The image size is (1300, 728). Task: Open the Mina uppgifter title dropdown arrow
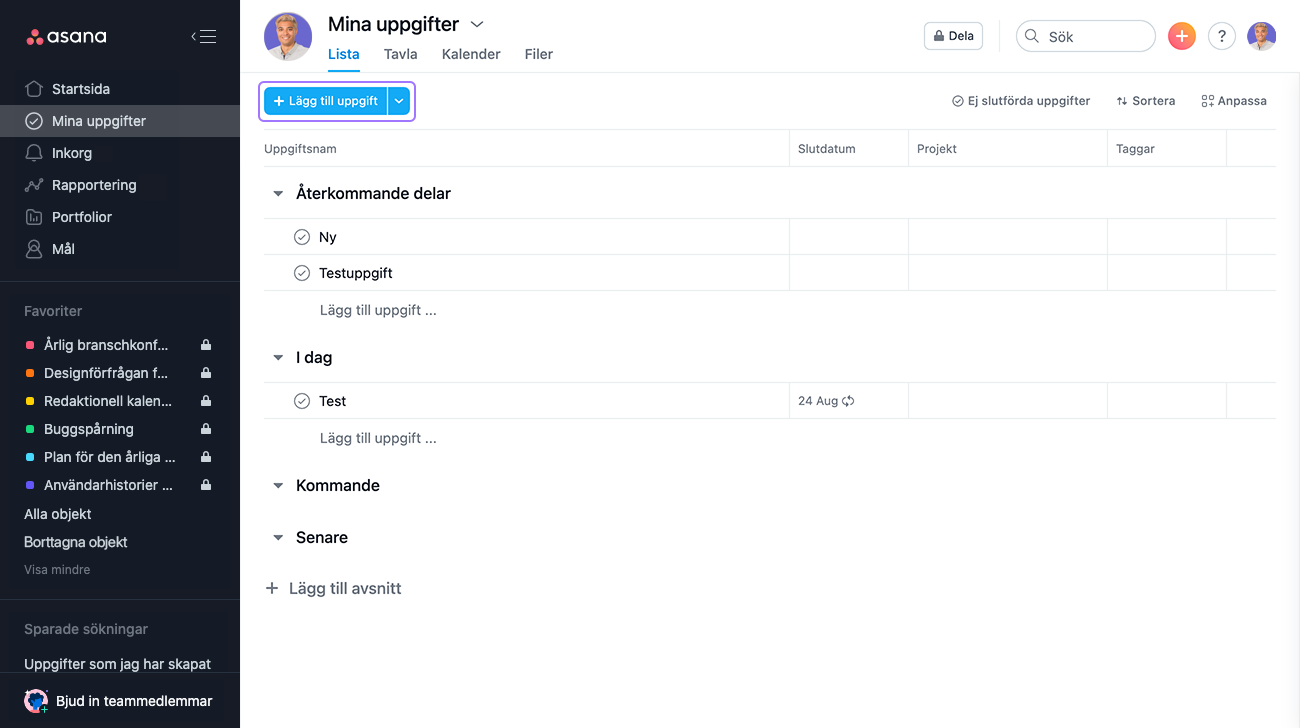(x=477, y=24)
